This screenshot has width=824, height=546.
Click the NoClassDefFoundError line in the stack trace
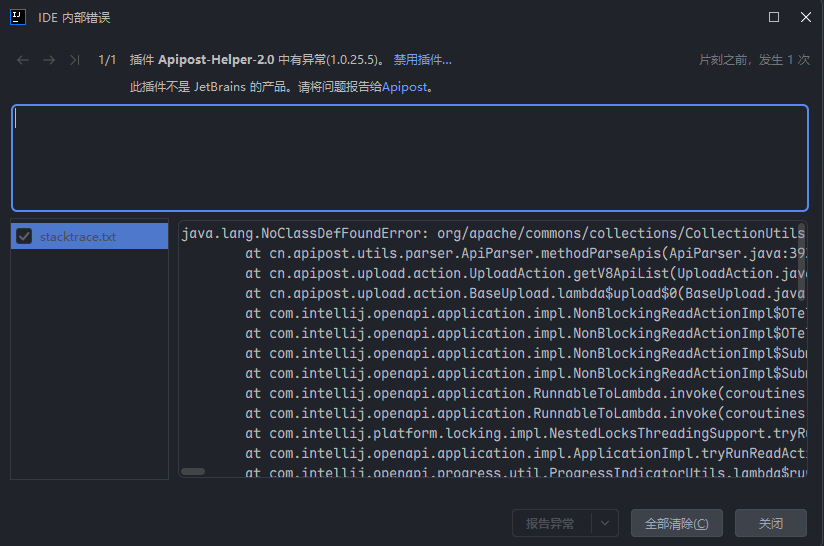click(x=493, y=233)
